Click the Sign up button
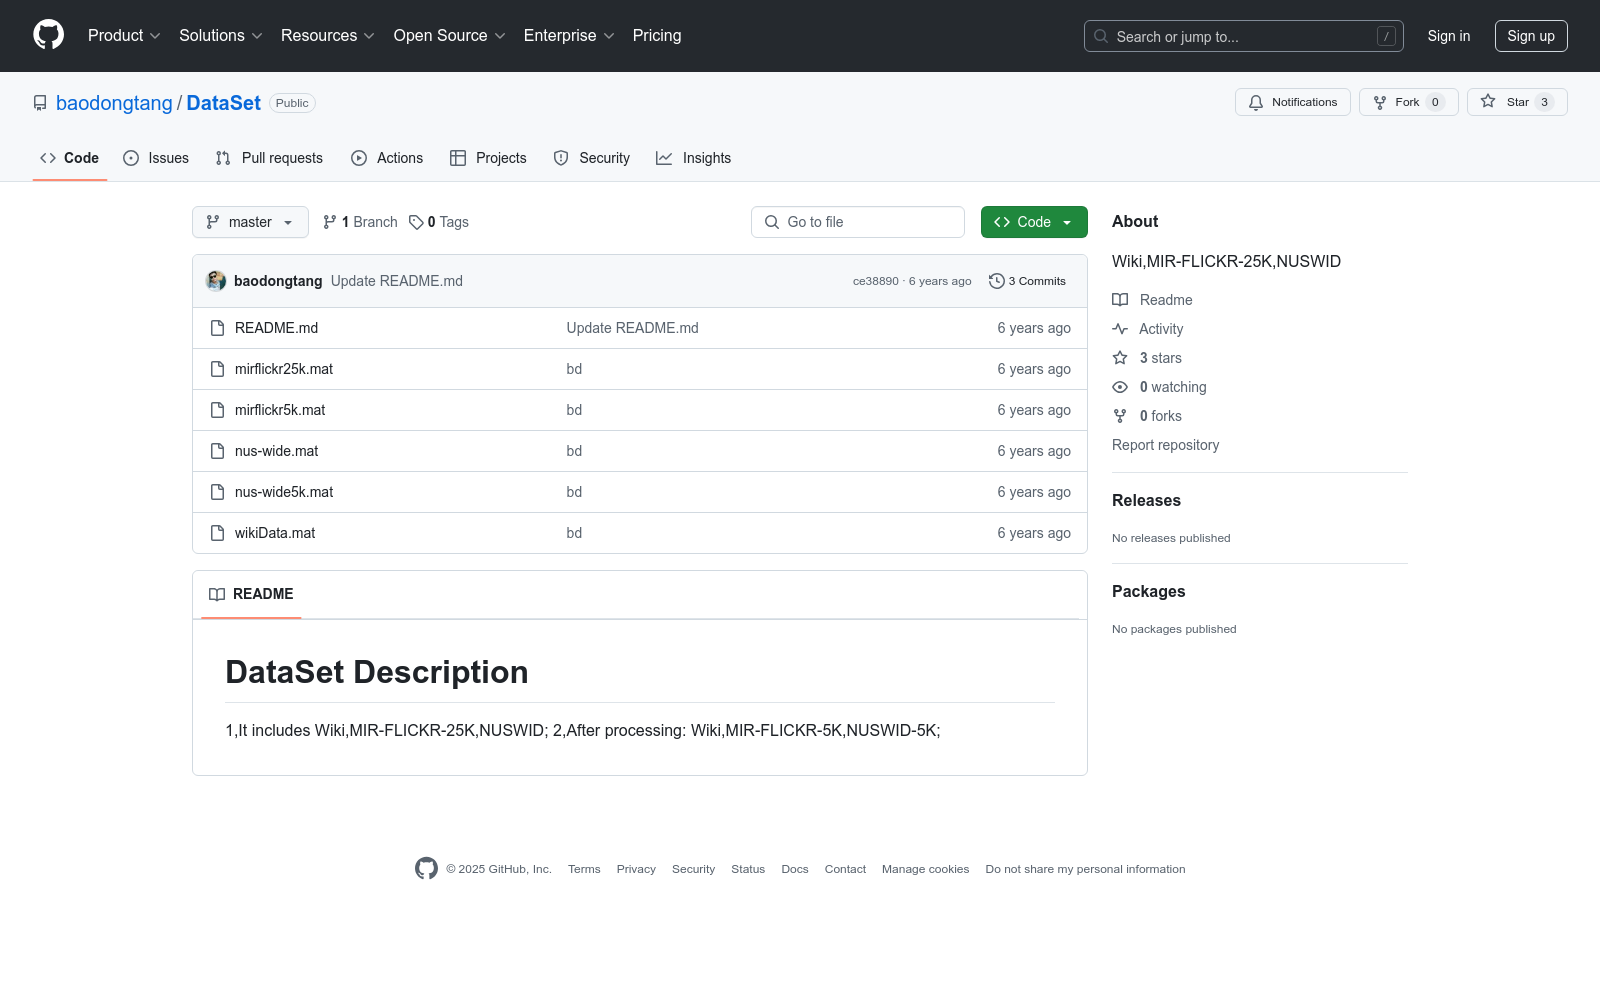Screen dimensions: 1600x1000 click(x=1531, y=36)
